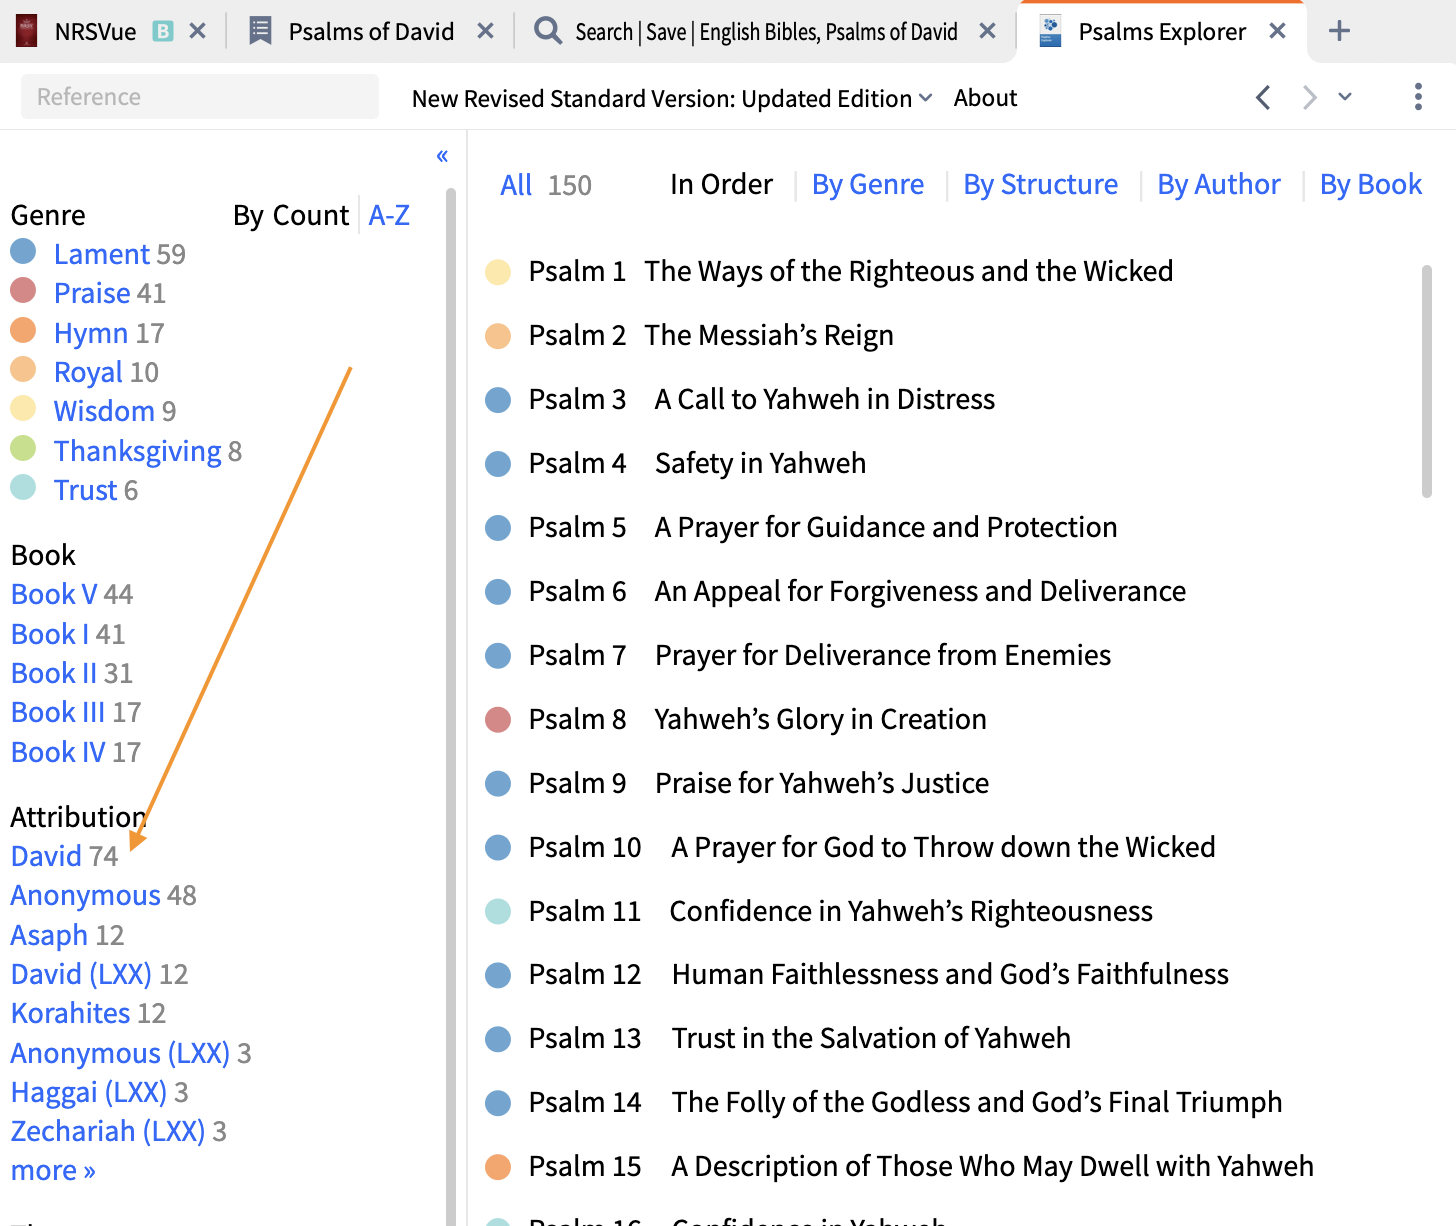
Task: Click the NRSVue Bible icon
Action: [25, 29]
